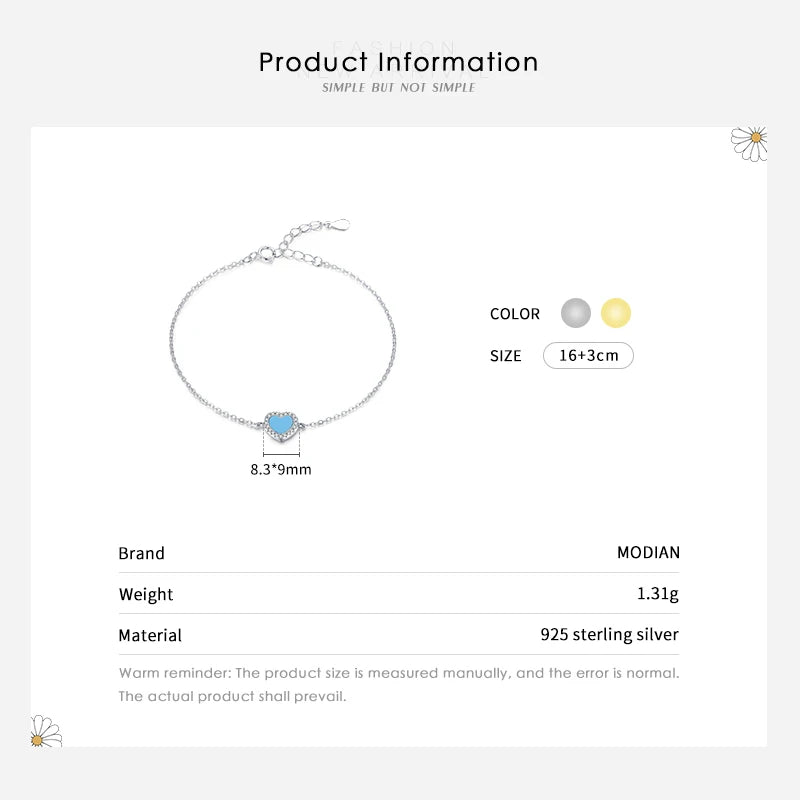
Task: Select the silver color swatch
Action: pyautogui.click(x=576, y=313)
